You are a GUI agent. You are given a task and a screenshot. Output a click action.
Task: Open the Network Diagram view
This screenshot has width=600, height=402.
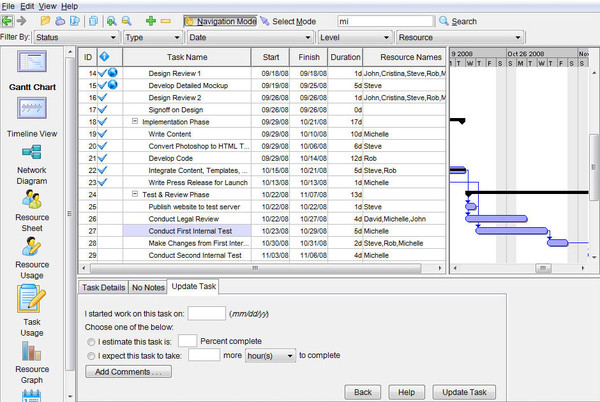point(31,153)
